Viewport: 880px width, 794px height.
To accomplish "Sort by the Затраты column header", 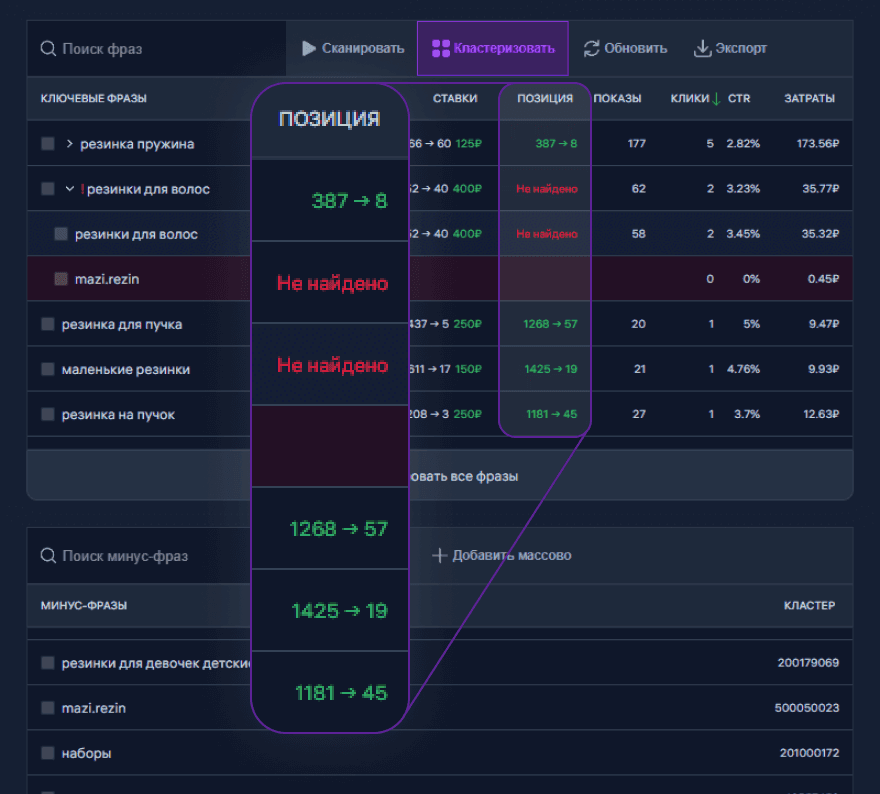I will [809, 98].
